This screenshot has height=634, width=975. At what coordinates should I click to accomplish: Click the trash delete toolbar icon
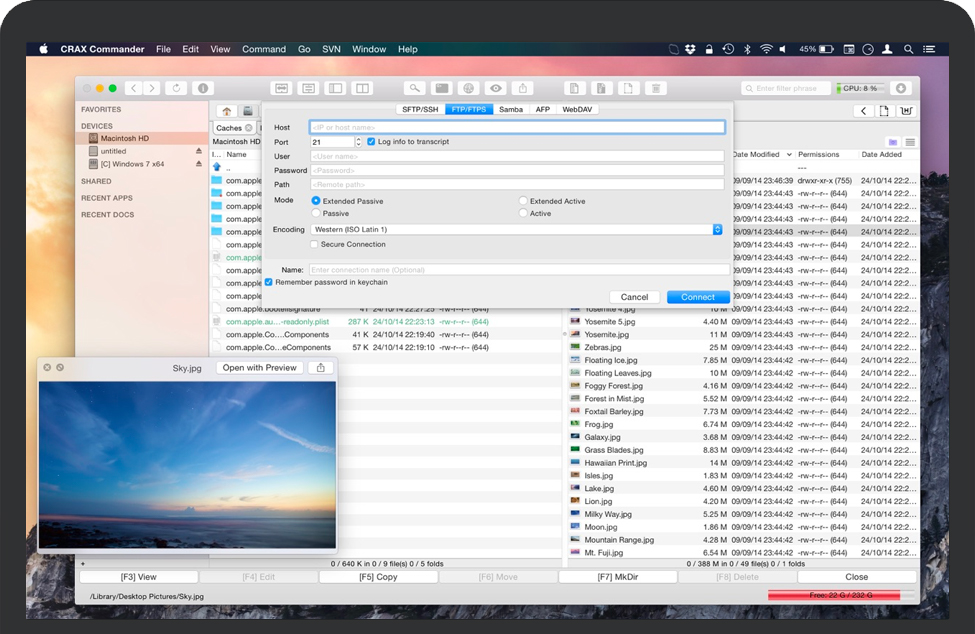tap(655, 88)
